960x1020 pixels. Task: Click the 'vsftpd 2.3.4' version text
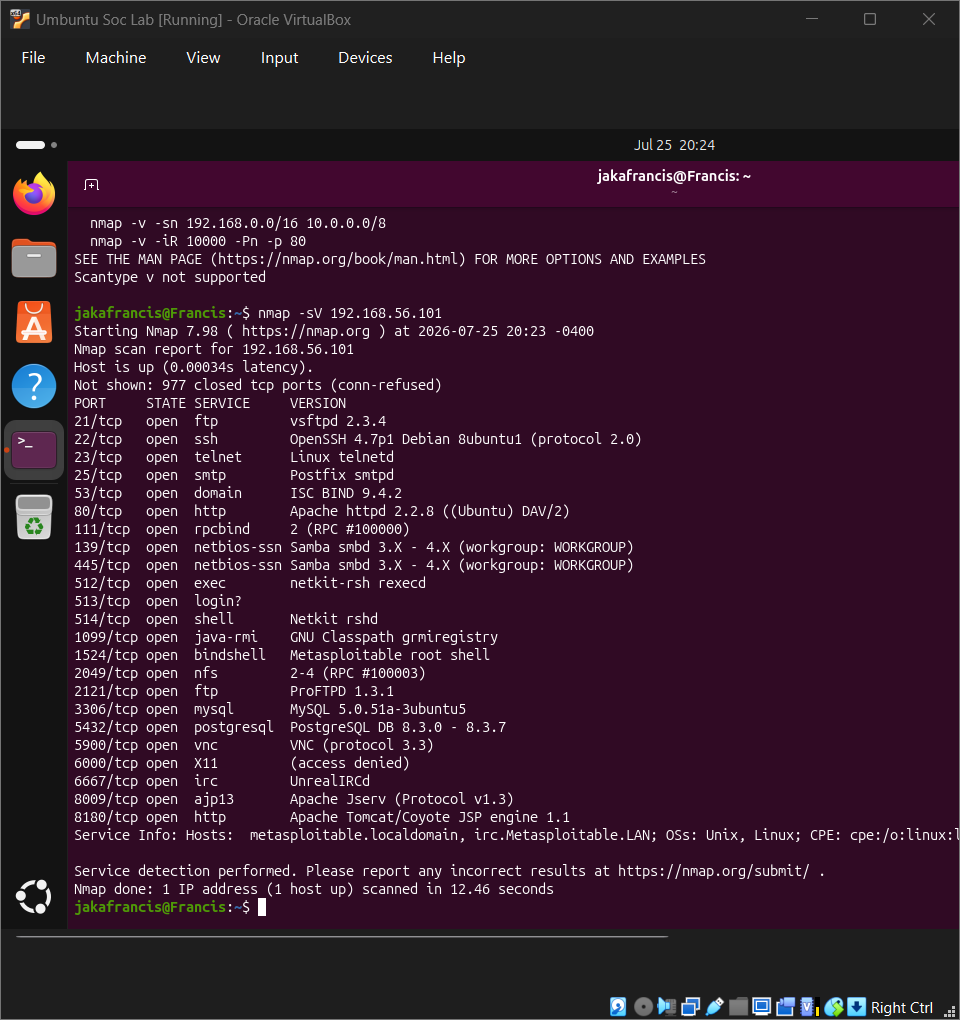(338, 421)
